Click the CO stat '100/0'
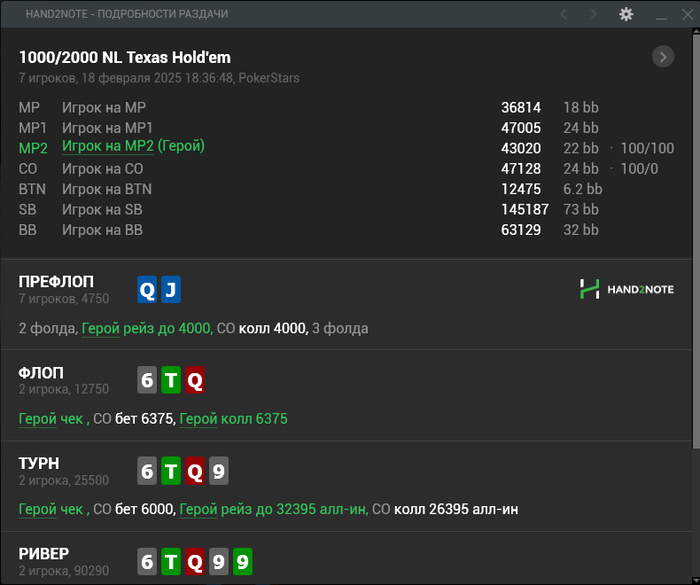 click(x=639, y=169)
